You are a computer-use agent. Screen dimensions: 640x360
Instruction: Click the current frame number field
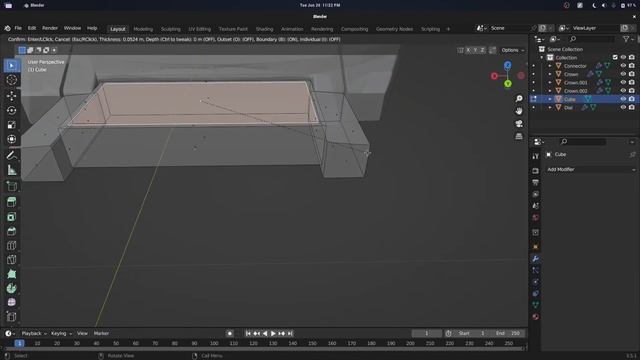click(x=427, y=333)
